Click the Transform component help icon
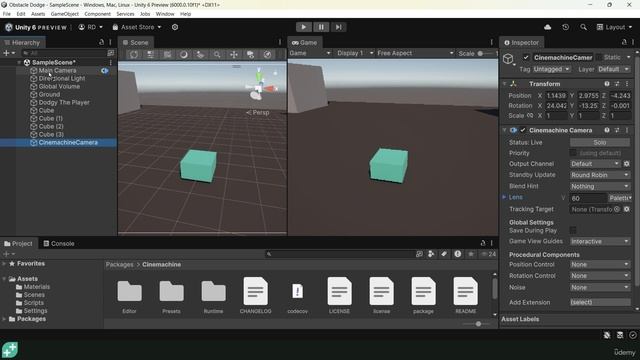This screenshot has width=640, height=360. tap(607, 84)
